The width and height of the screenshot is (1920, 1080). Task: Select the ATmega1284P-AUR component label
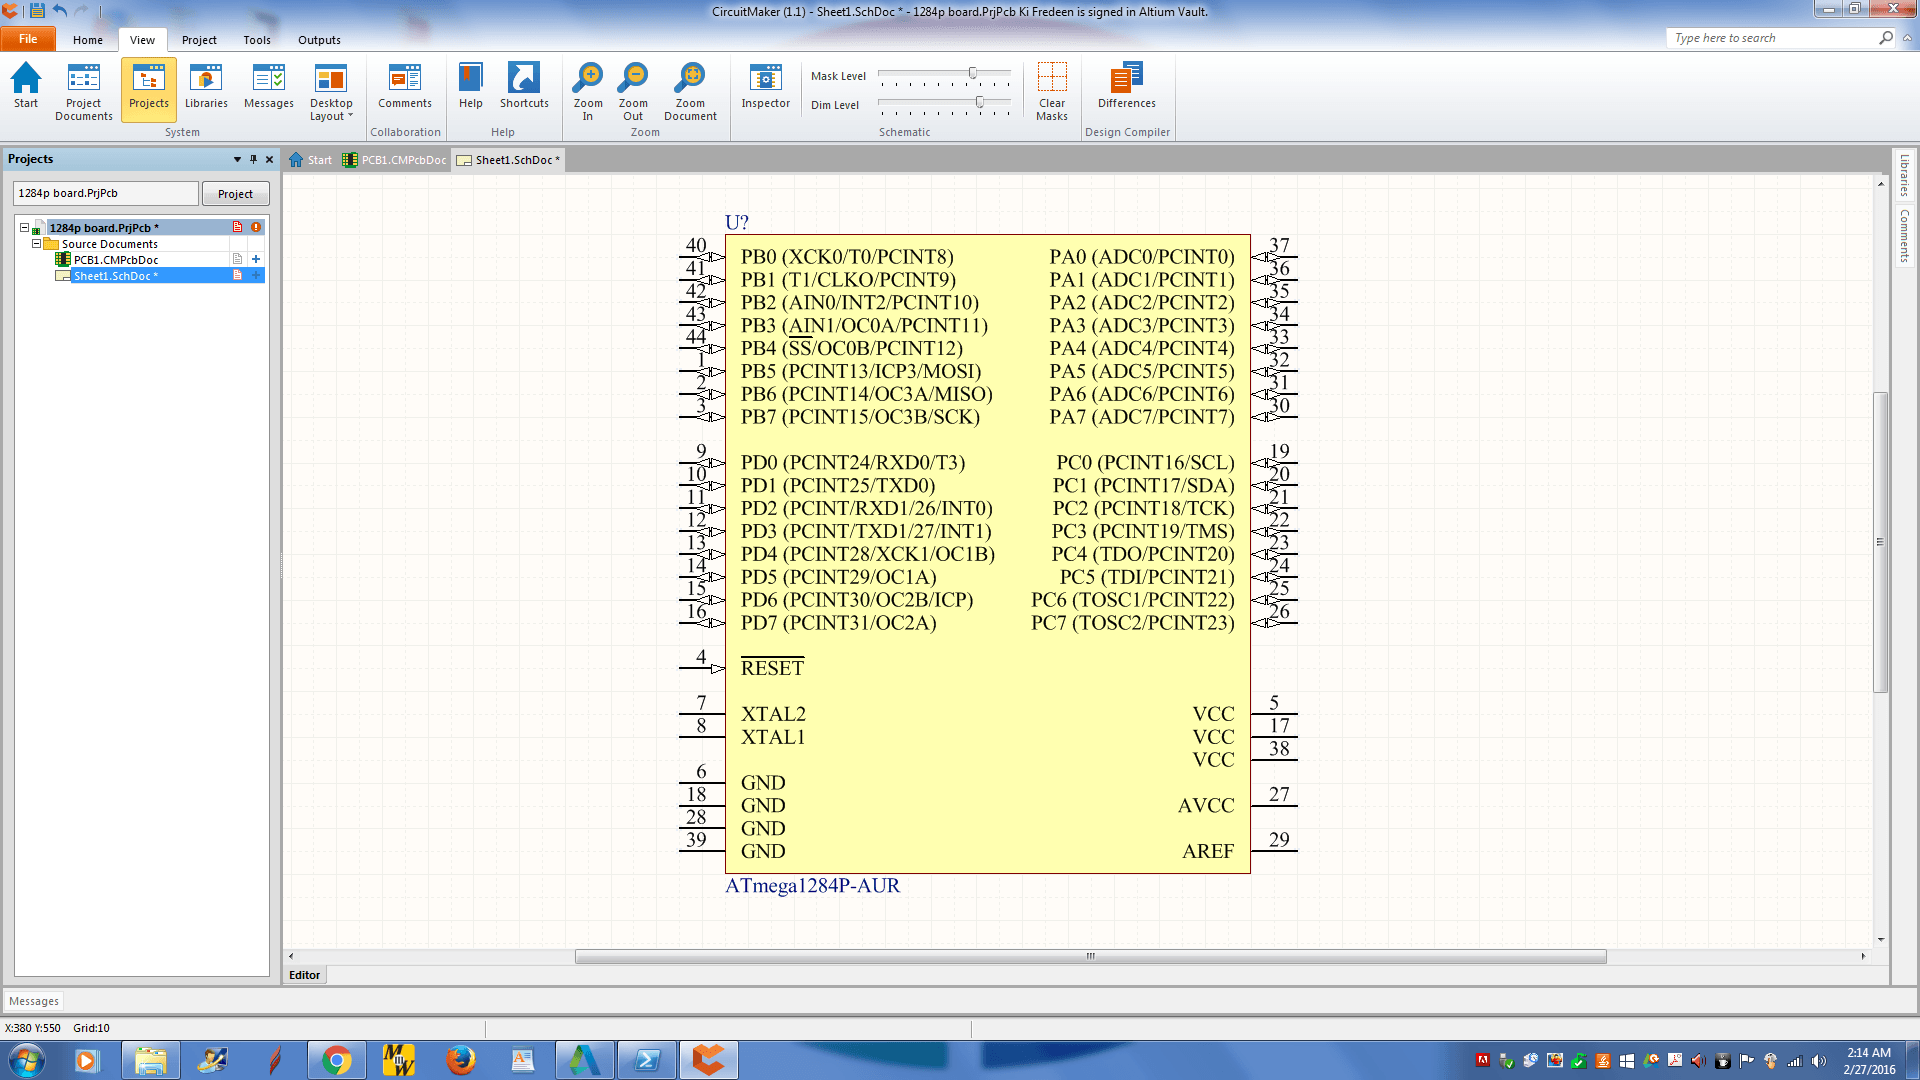(x=813, y=886)
